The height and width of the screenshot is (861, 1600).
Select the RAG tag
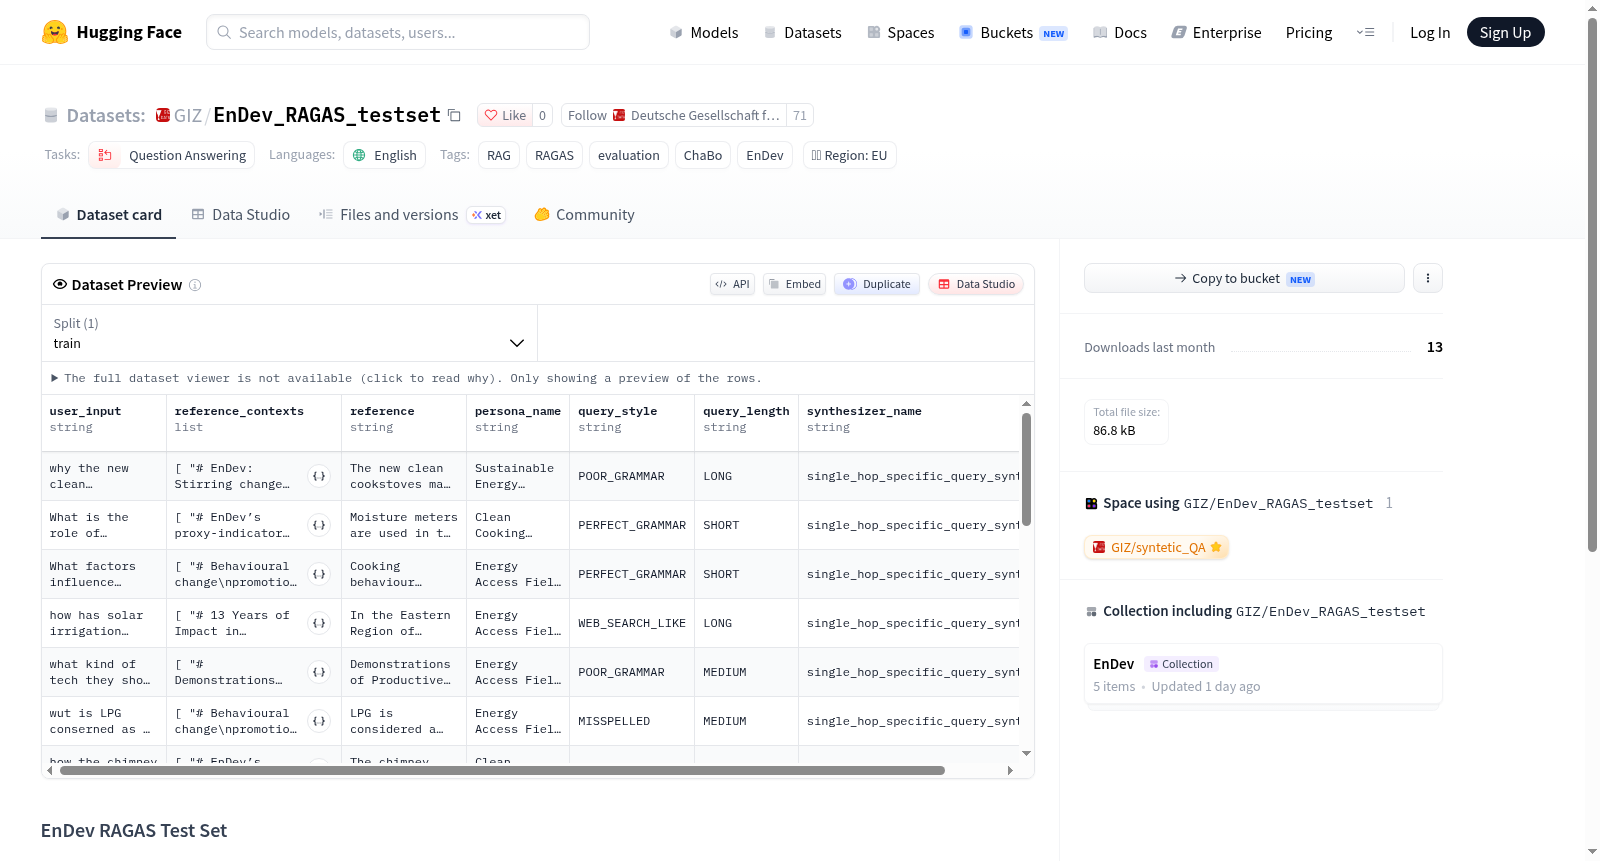click(x=499, y=155)
